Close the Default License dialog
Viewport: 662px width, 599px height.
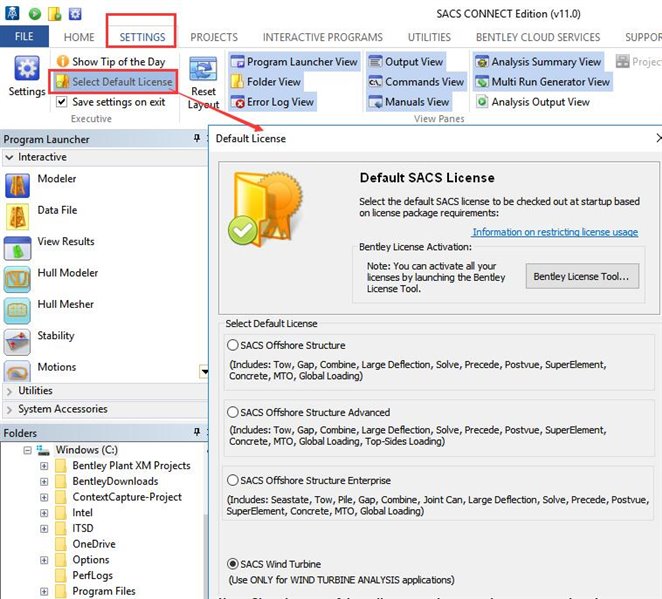point(659,138)
